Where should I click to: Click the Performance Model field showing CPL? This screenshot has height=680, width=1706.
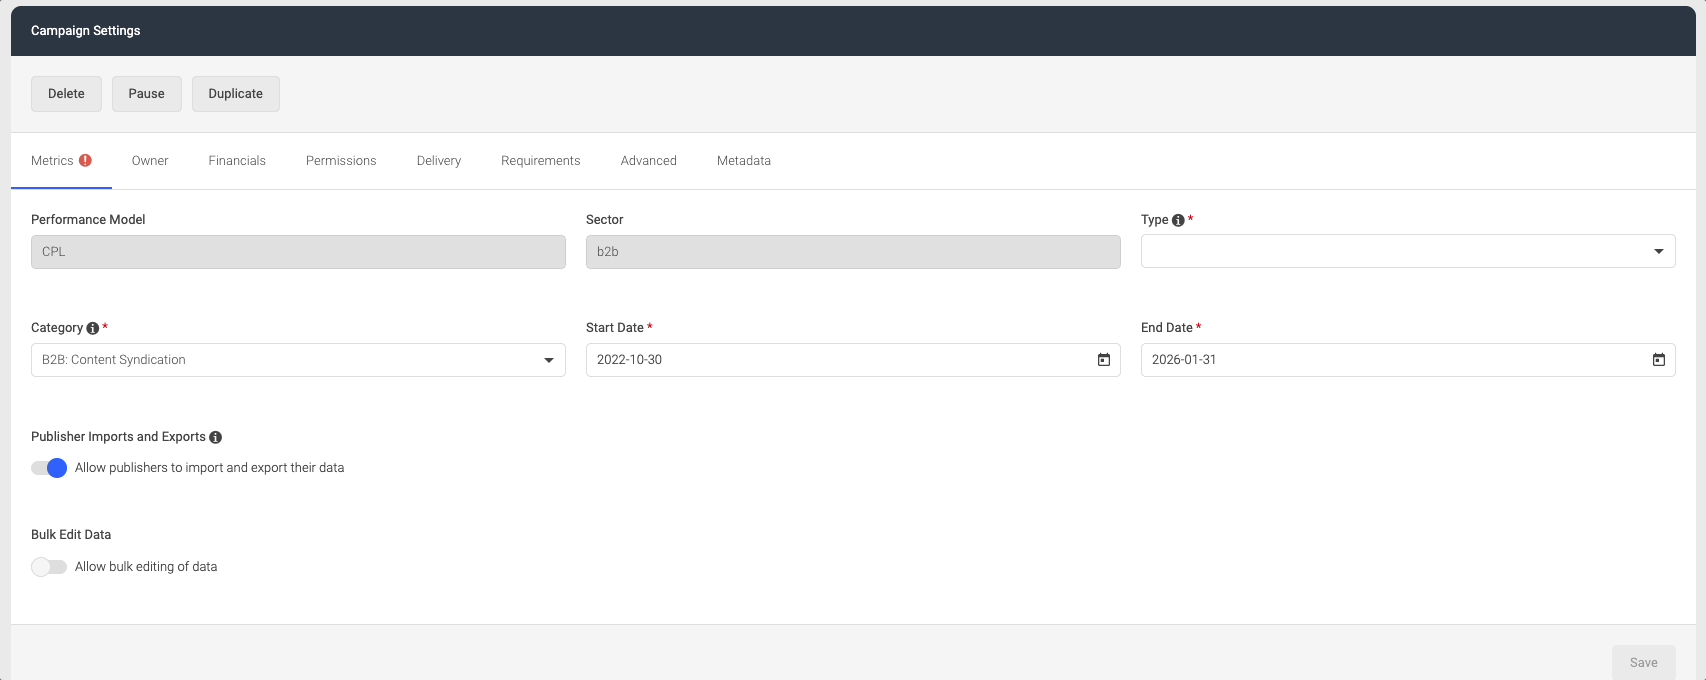click(298, 252)
